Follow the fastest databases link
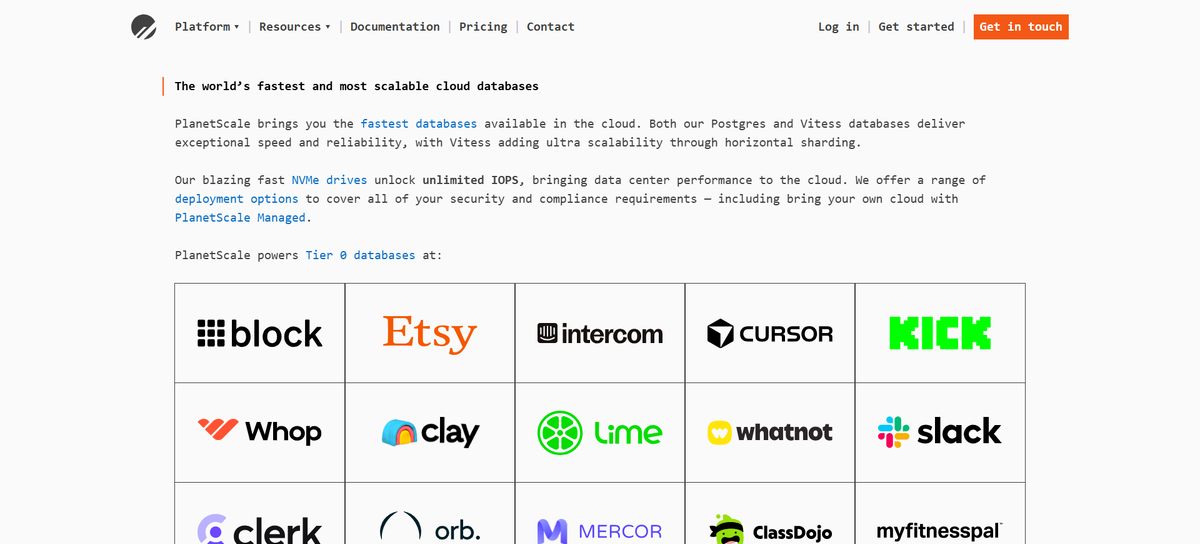Image resolution: width=1200 pixels, height=544 pixels. (x=419, y=124)
